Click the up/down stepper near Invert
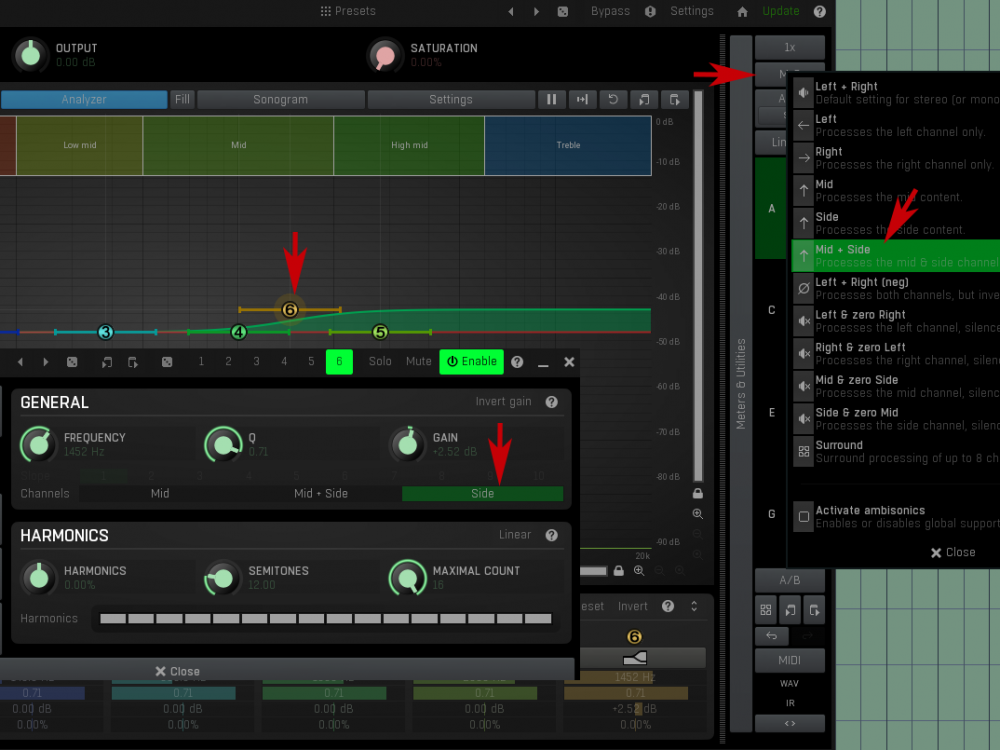1000x750 pixels. [694, 607]
